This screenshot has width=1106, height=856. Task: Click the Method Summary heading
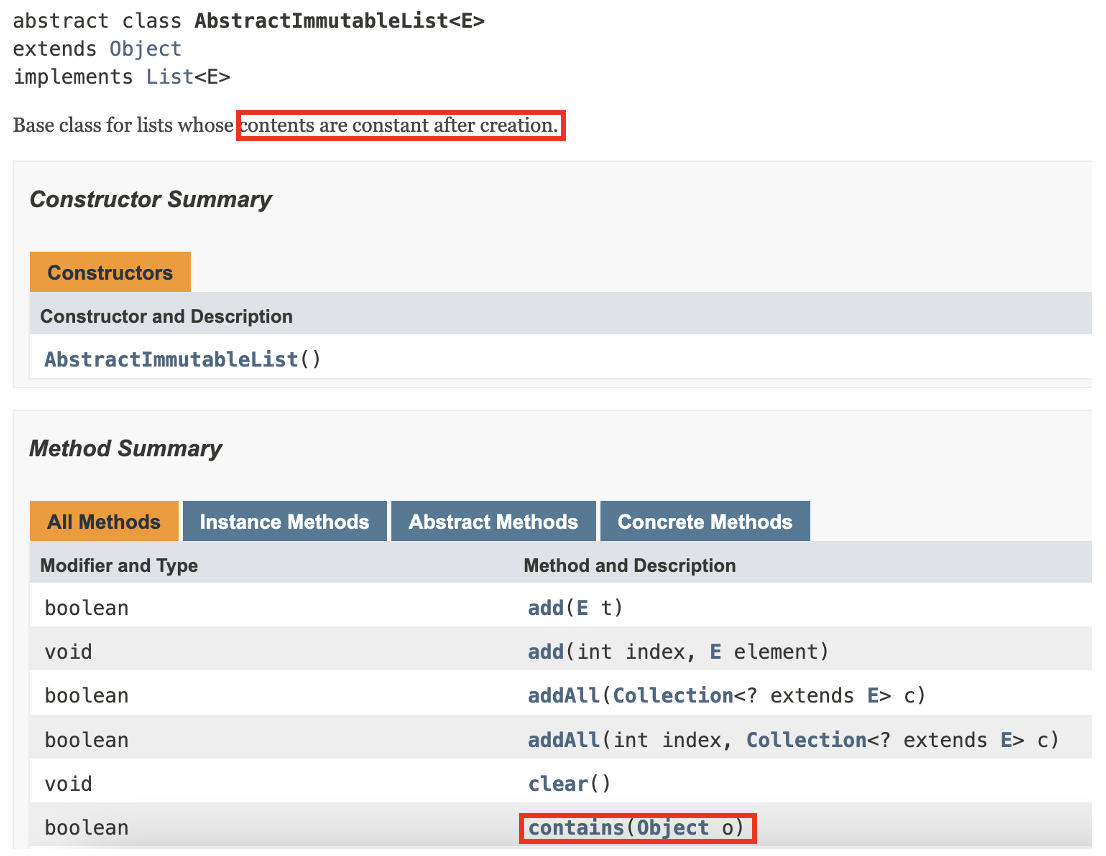click(x=126, y=448)
